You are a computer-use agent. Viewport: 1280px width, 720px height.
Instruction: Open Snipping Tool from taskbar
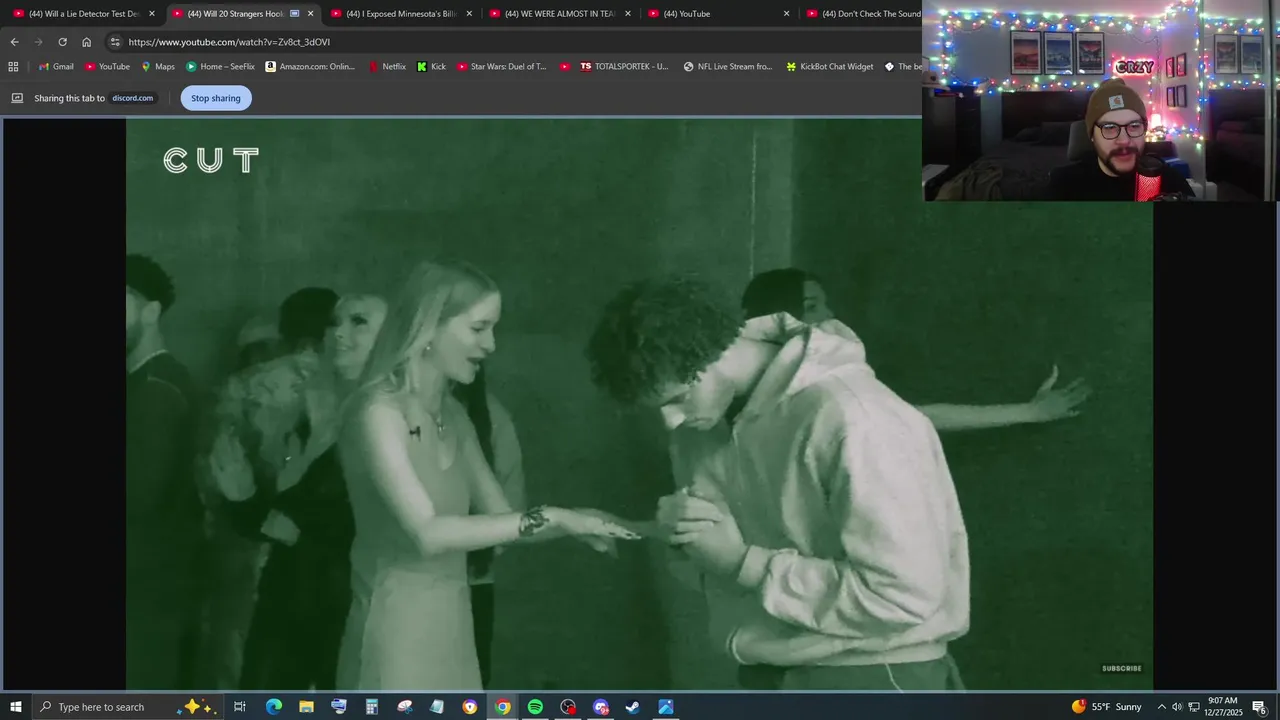404,707
